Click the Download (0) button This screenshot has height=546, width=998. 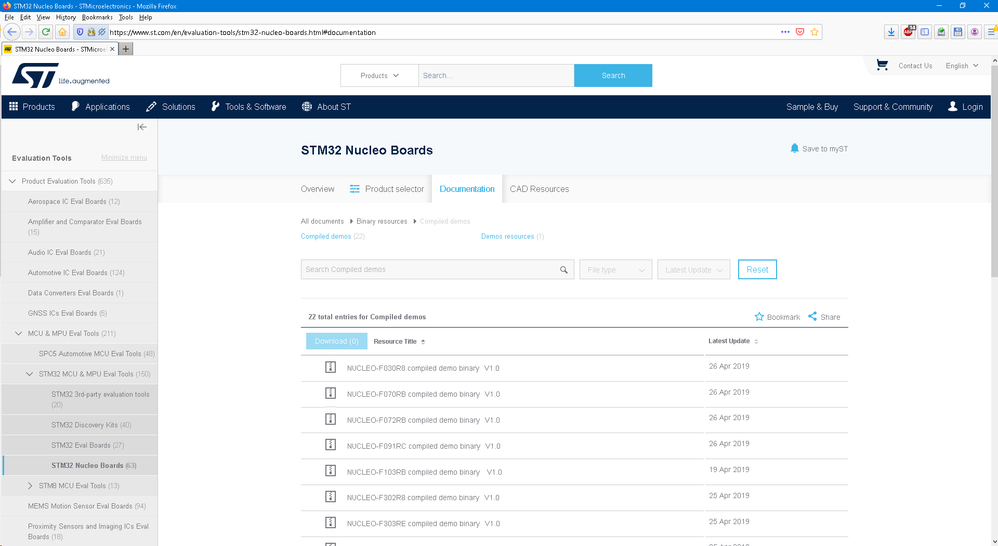pos(337,341)
